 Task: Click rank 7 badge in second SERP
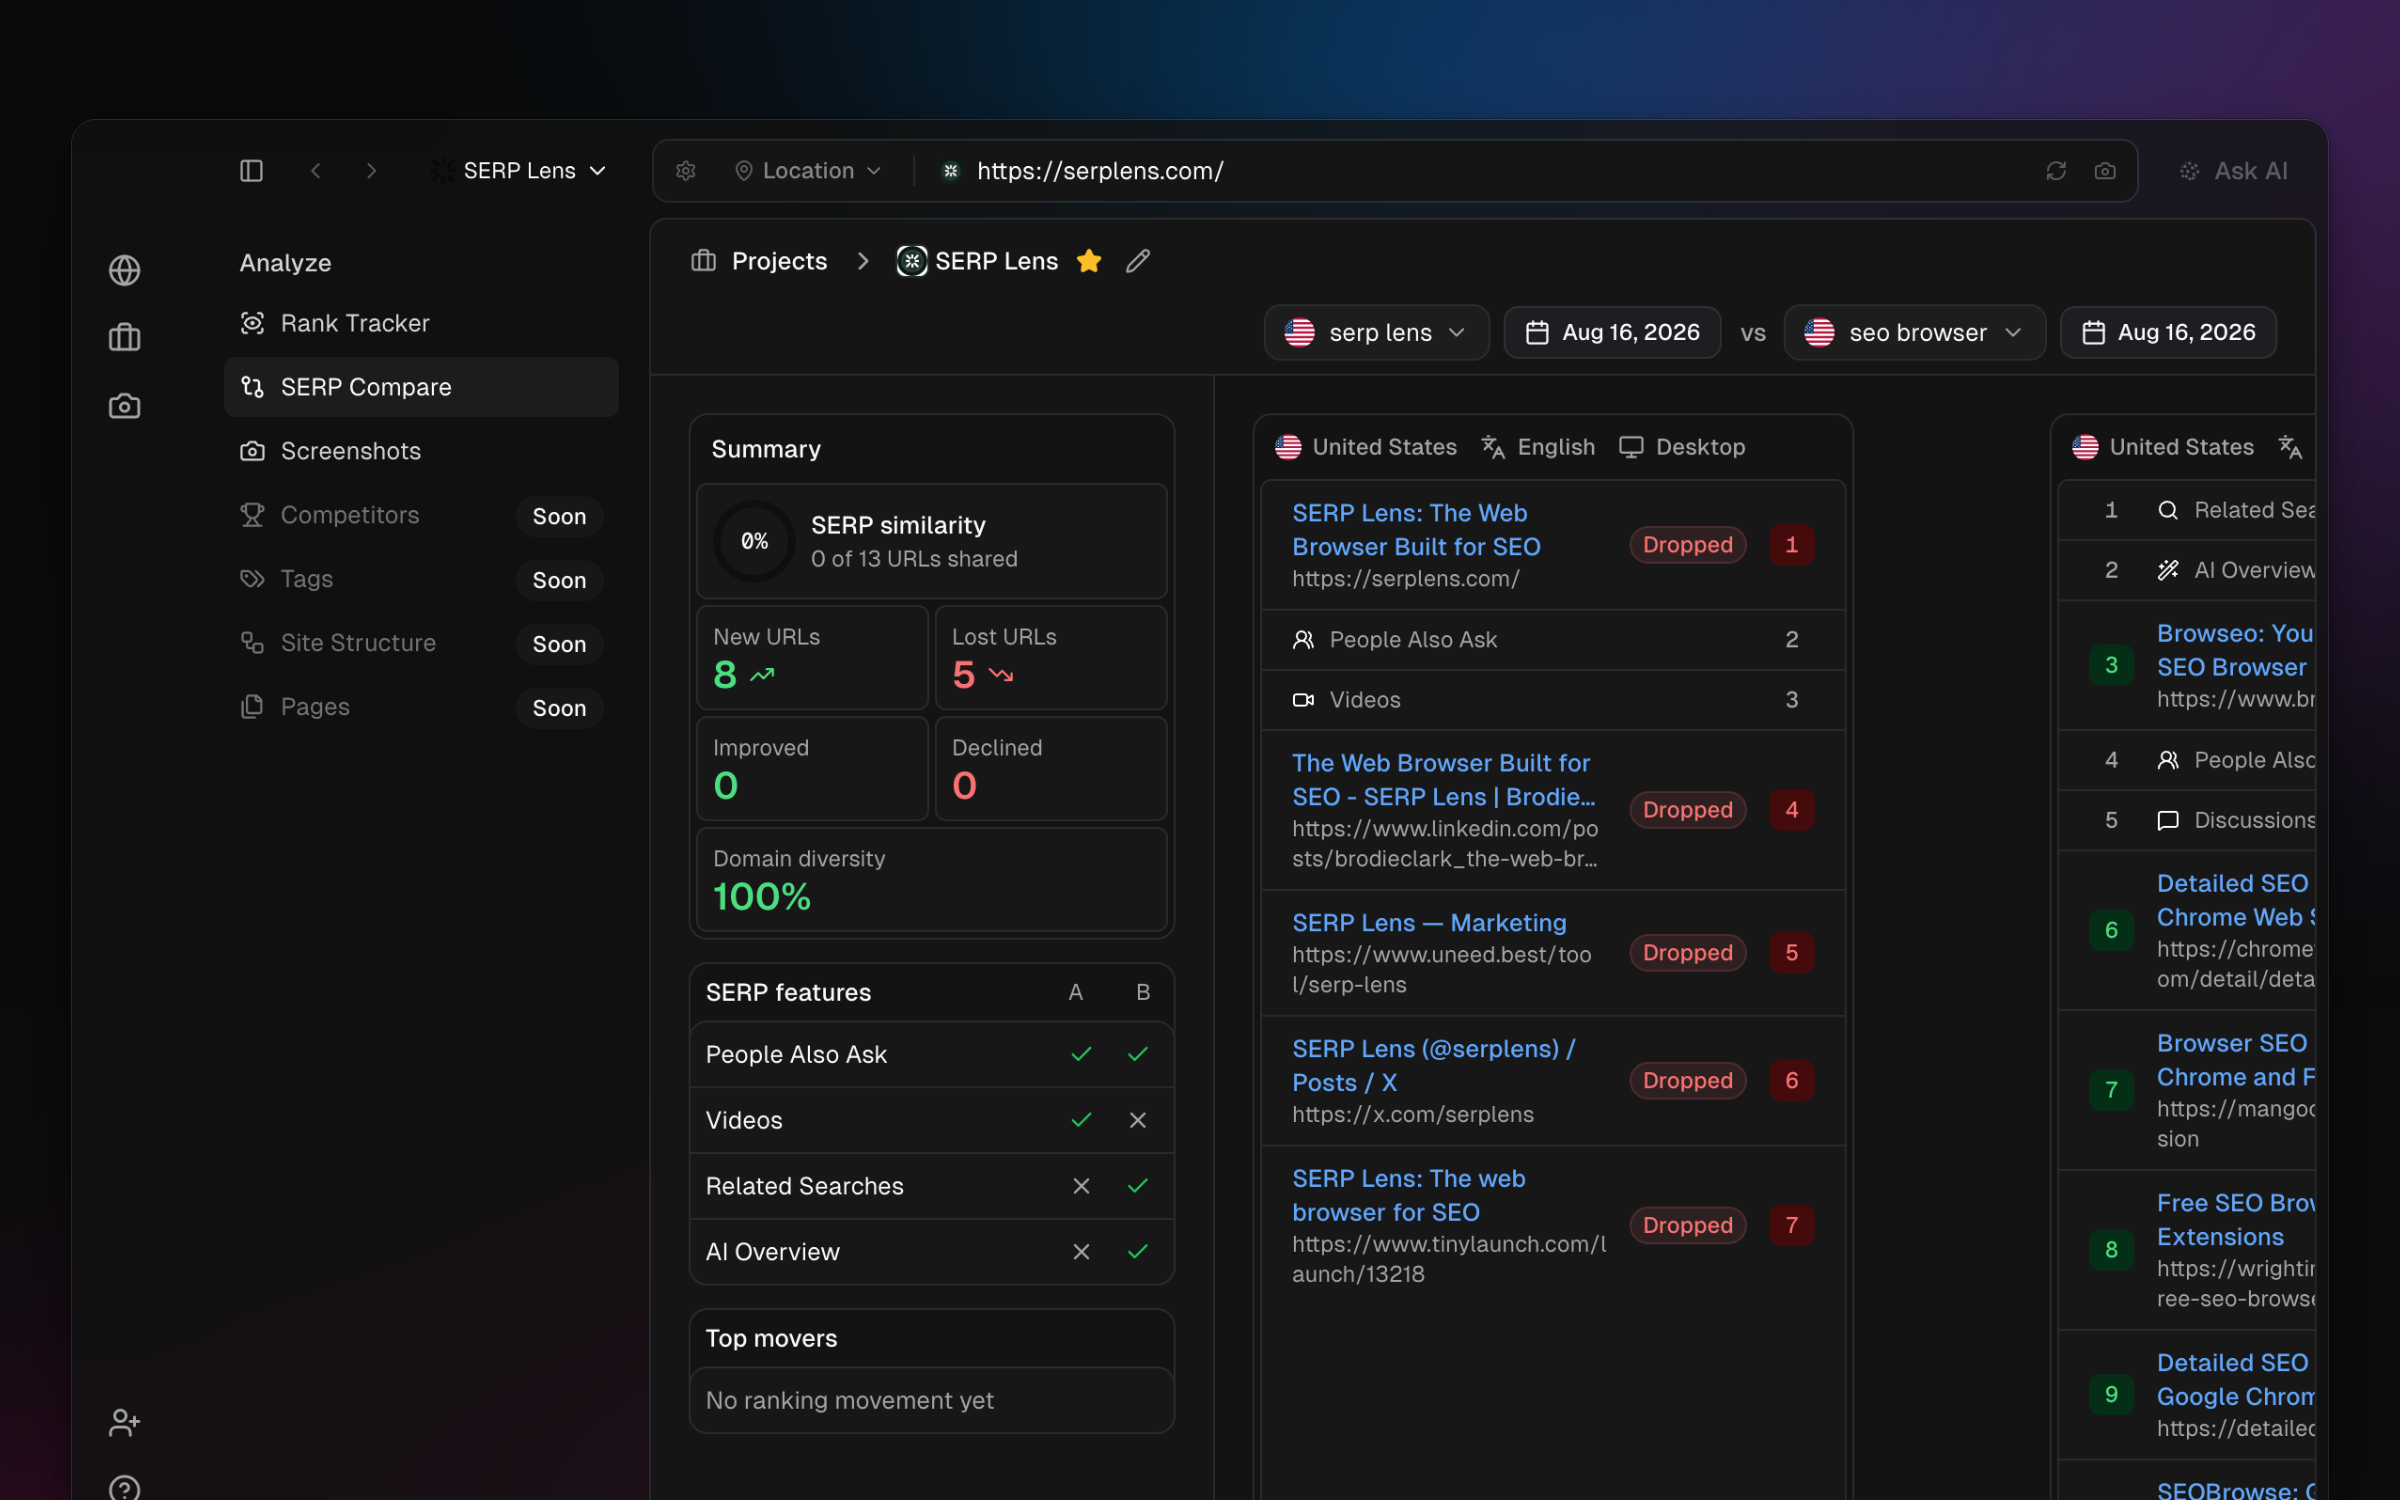pos(2111,1090)
